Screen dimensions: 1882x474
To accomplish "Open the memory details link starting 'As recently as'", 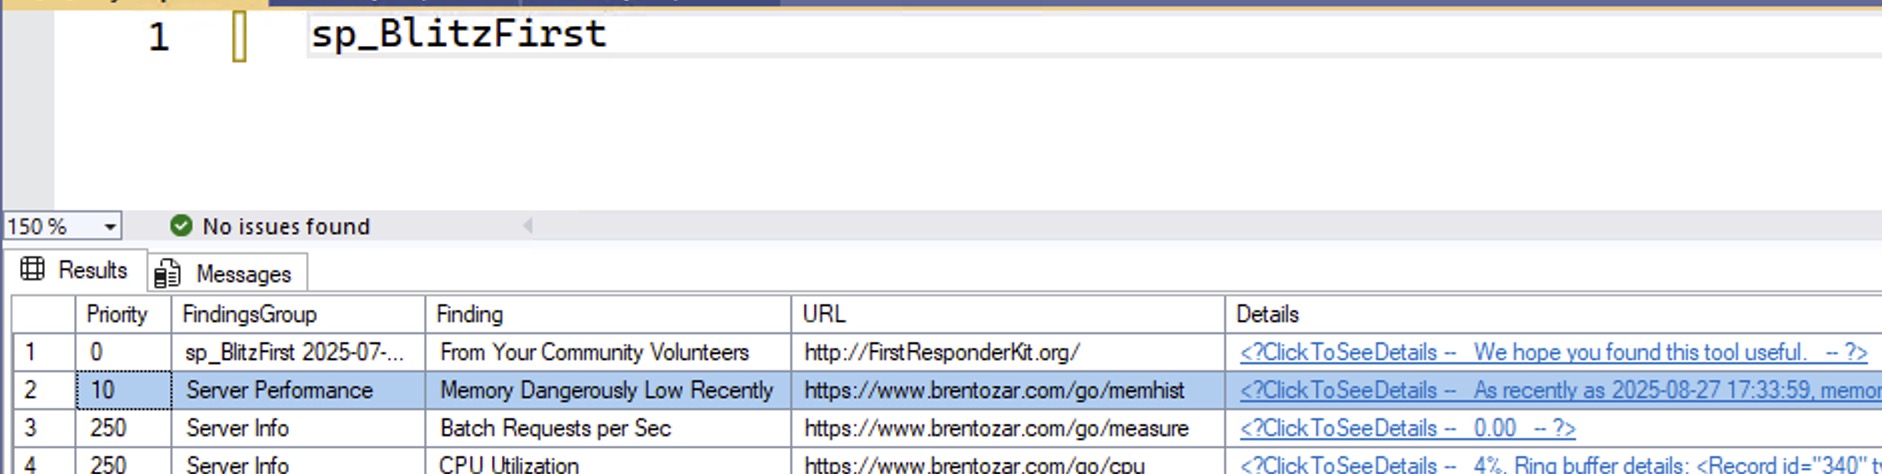I will pos(1560,390).
